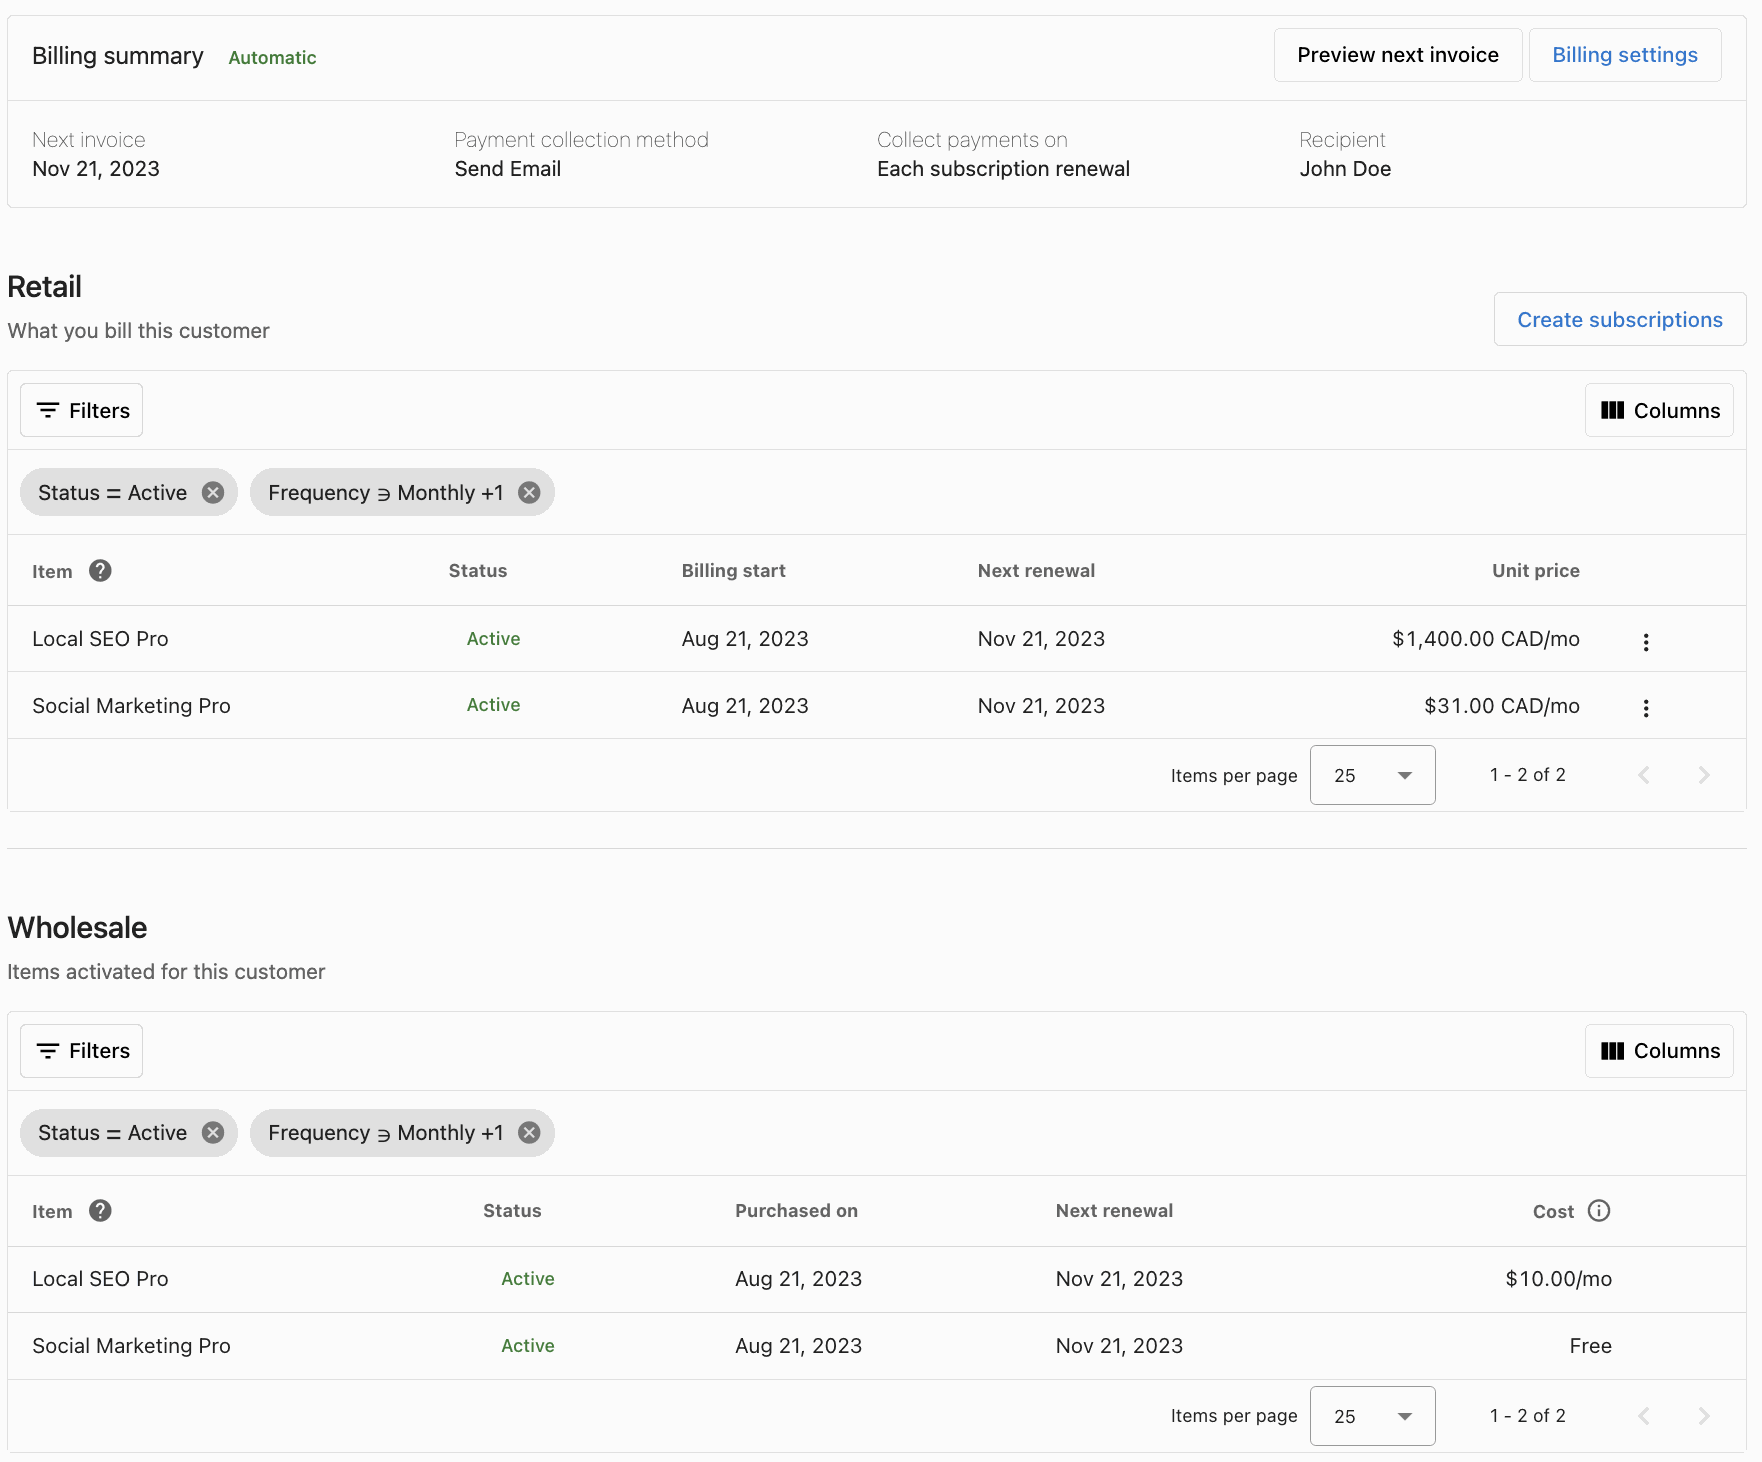The image size is (1762, 1462).
Task: Click the $1,400.00 CAD/mo unit price
Action: [x=1486, y=639]
